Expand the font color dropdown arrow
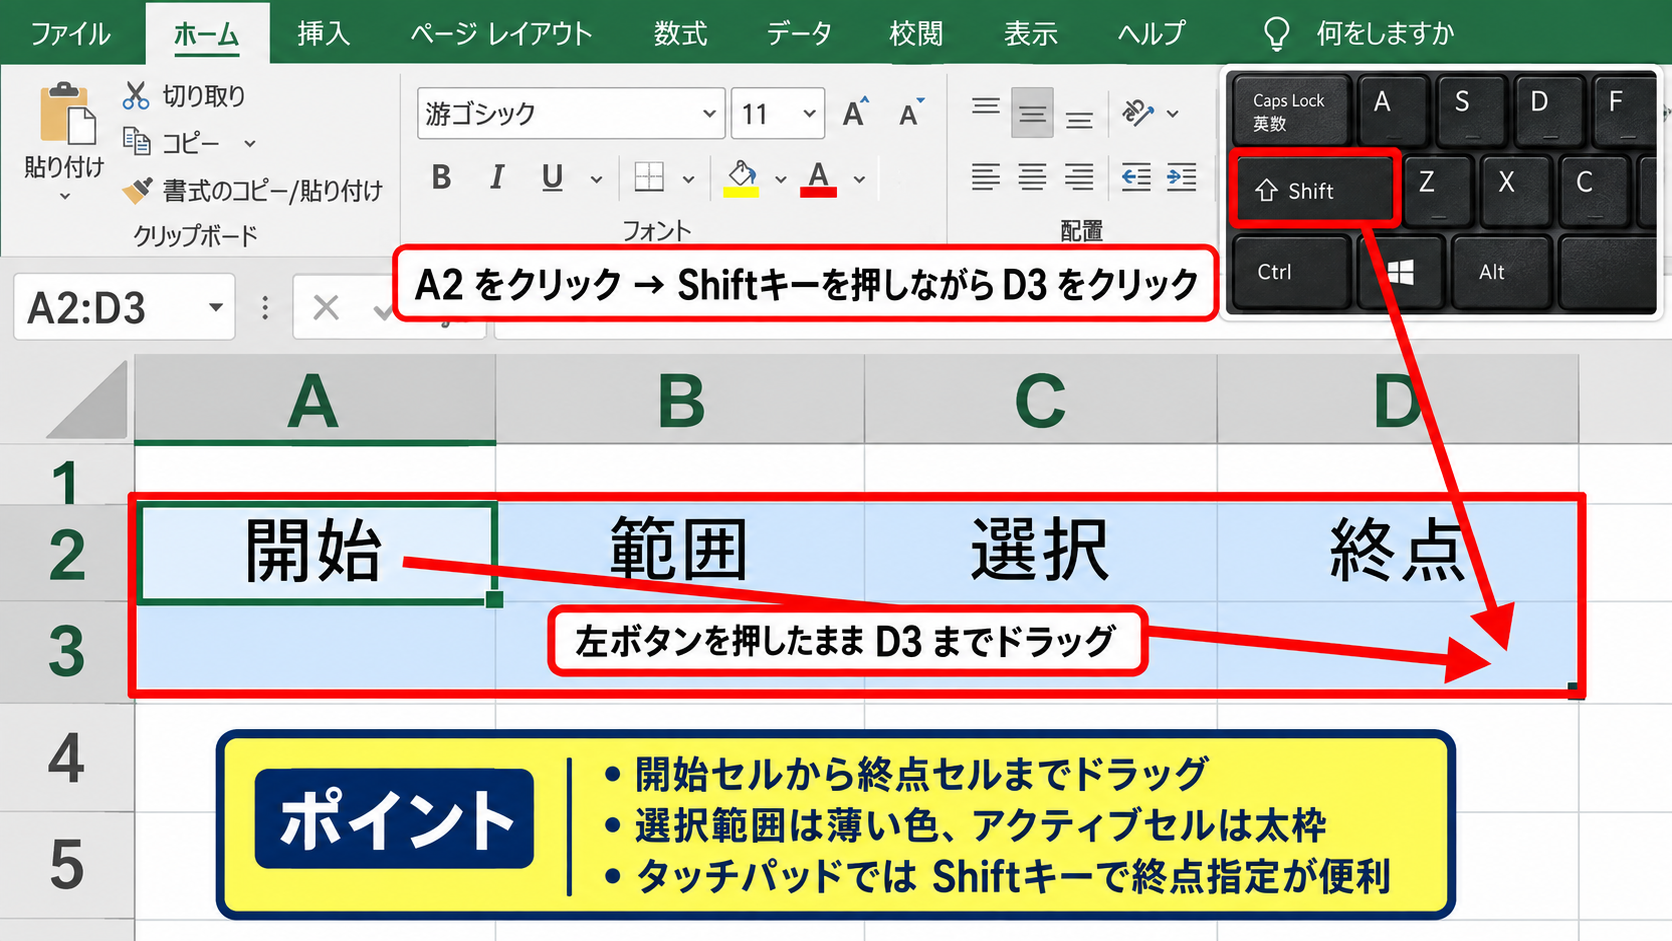 (x=859, y=180)
